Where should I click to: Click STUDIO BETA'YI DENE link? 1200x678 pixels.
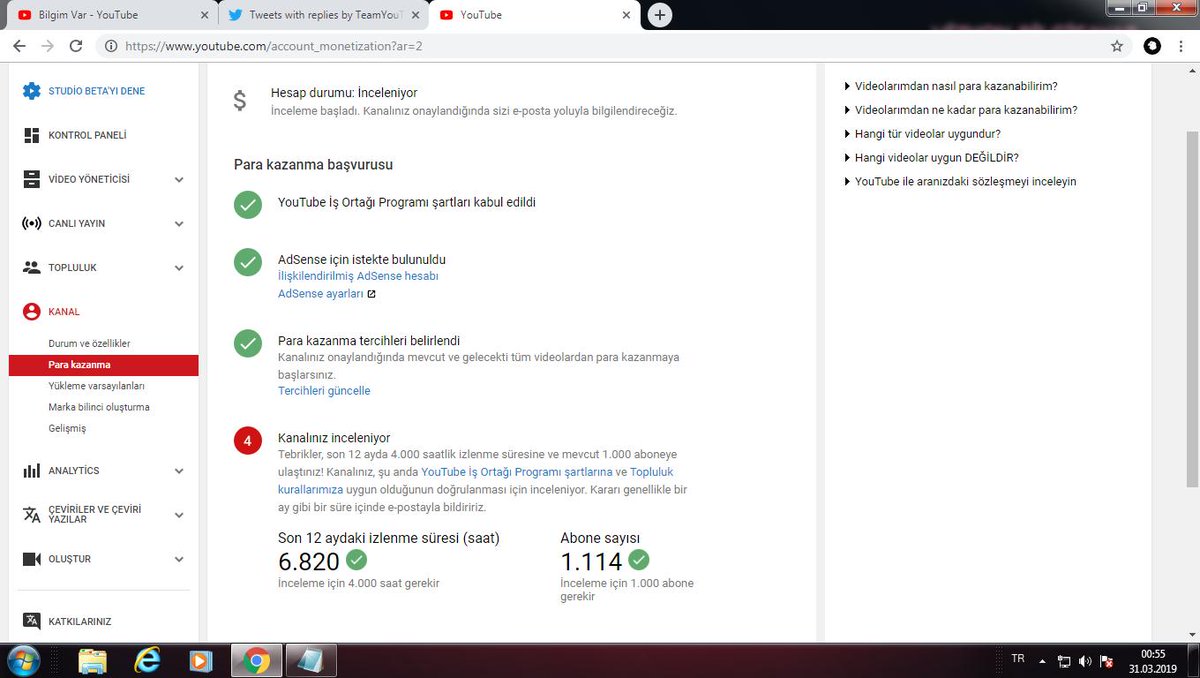pyautogui.click(x=97, y=91)
